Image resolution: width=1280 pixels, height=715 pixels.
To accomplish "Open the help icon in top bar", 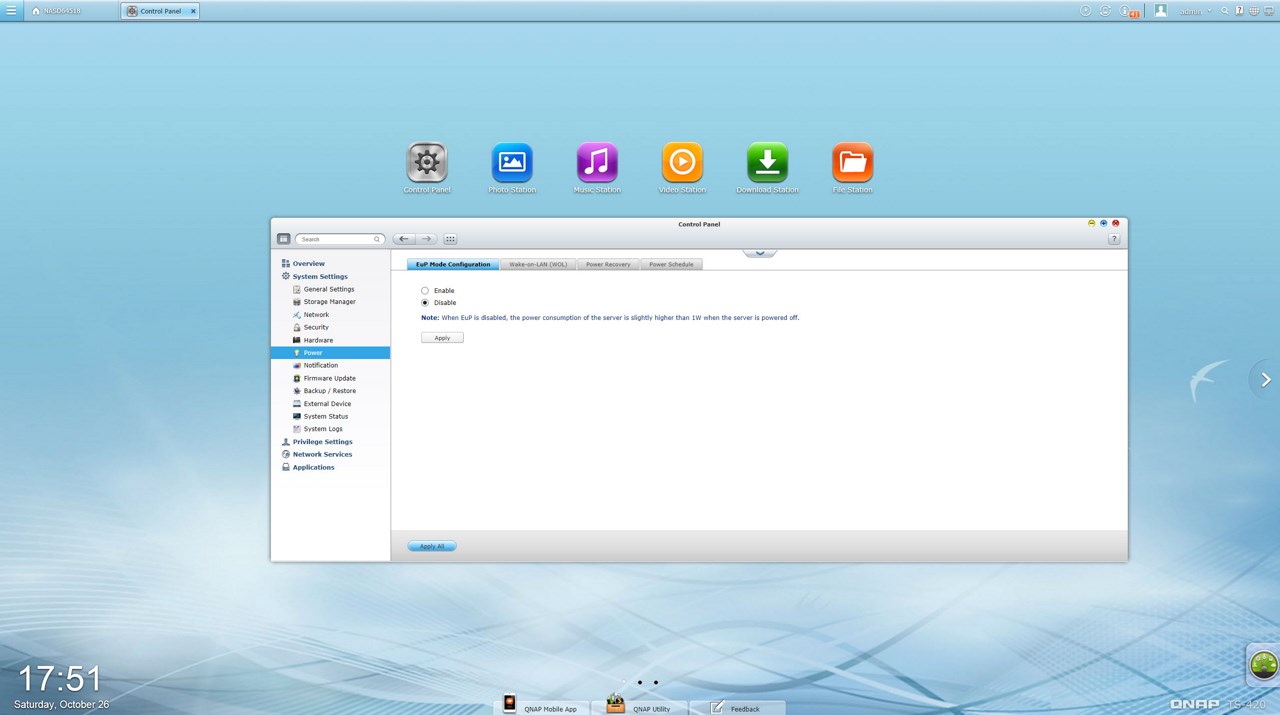I will click(x=1240, y=11).
